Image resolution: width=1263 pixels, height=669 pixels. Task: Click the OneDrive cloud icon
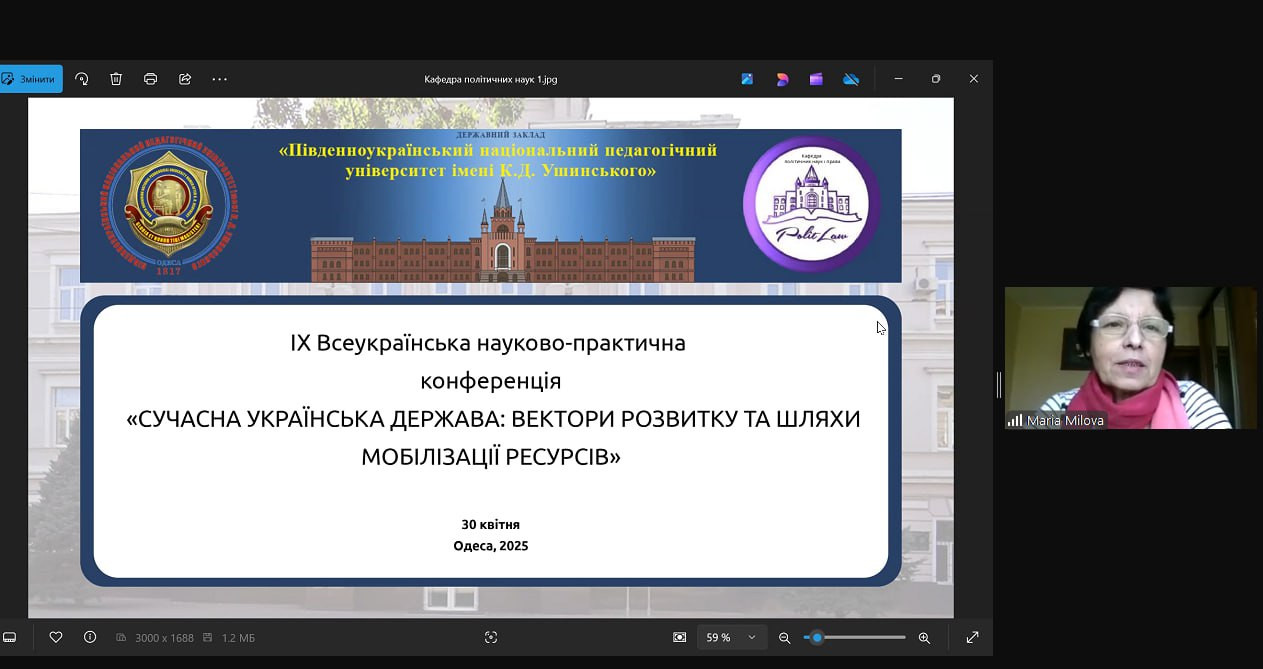point(851,79)
